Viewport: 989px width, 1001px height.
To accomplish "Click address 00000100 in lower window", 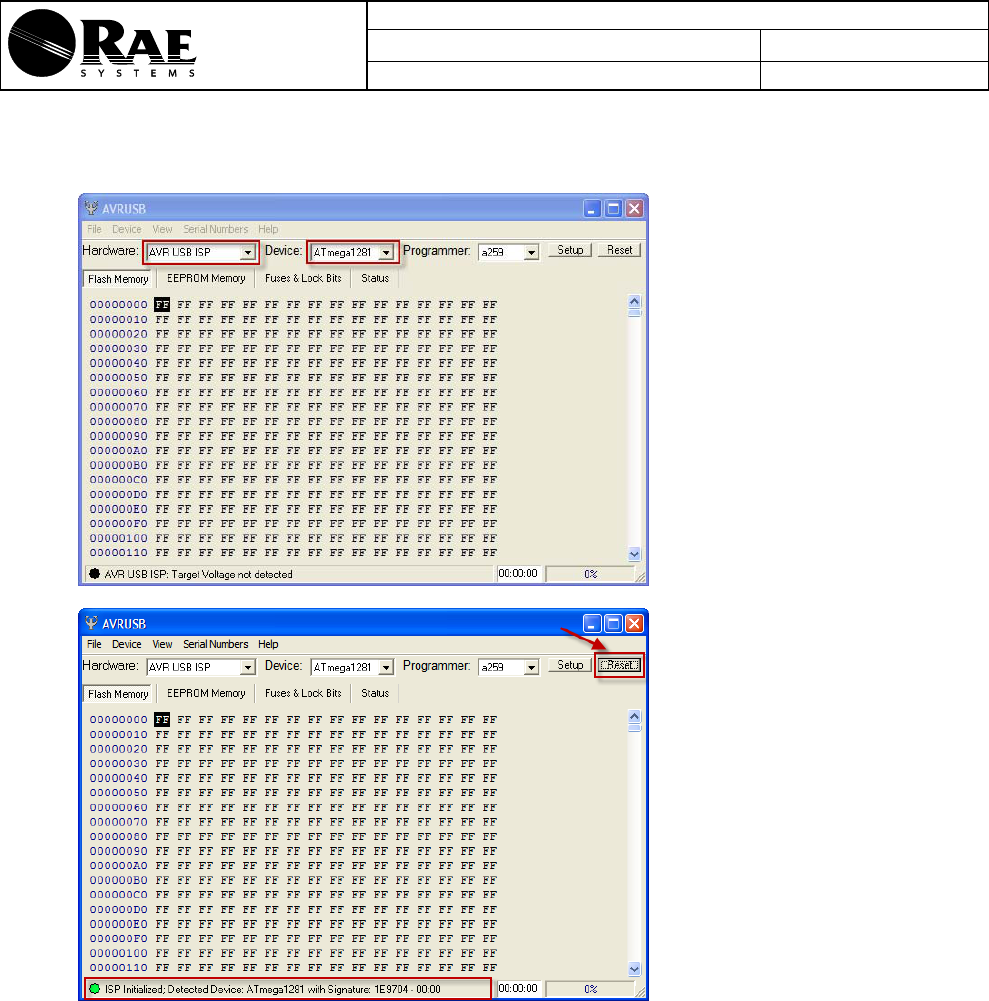I will coord(118,953).
